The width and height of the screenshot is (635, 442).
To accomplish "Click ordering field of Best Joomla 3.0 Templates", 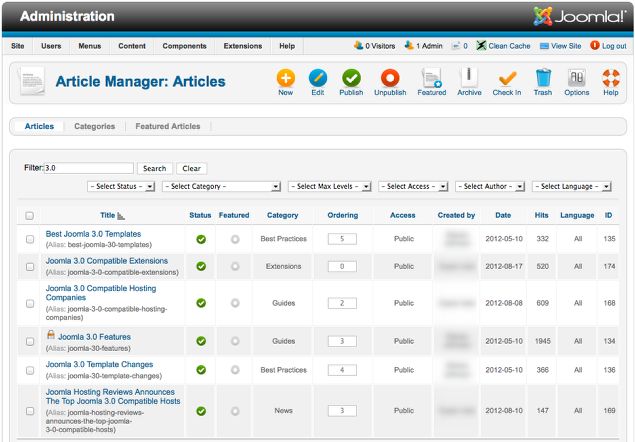I will pyautogui.click(x=342, y=239).
